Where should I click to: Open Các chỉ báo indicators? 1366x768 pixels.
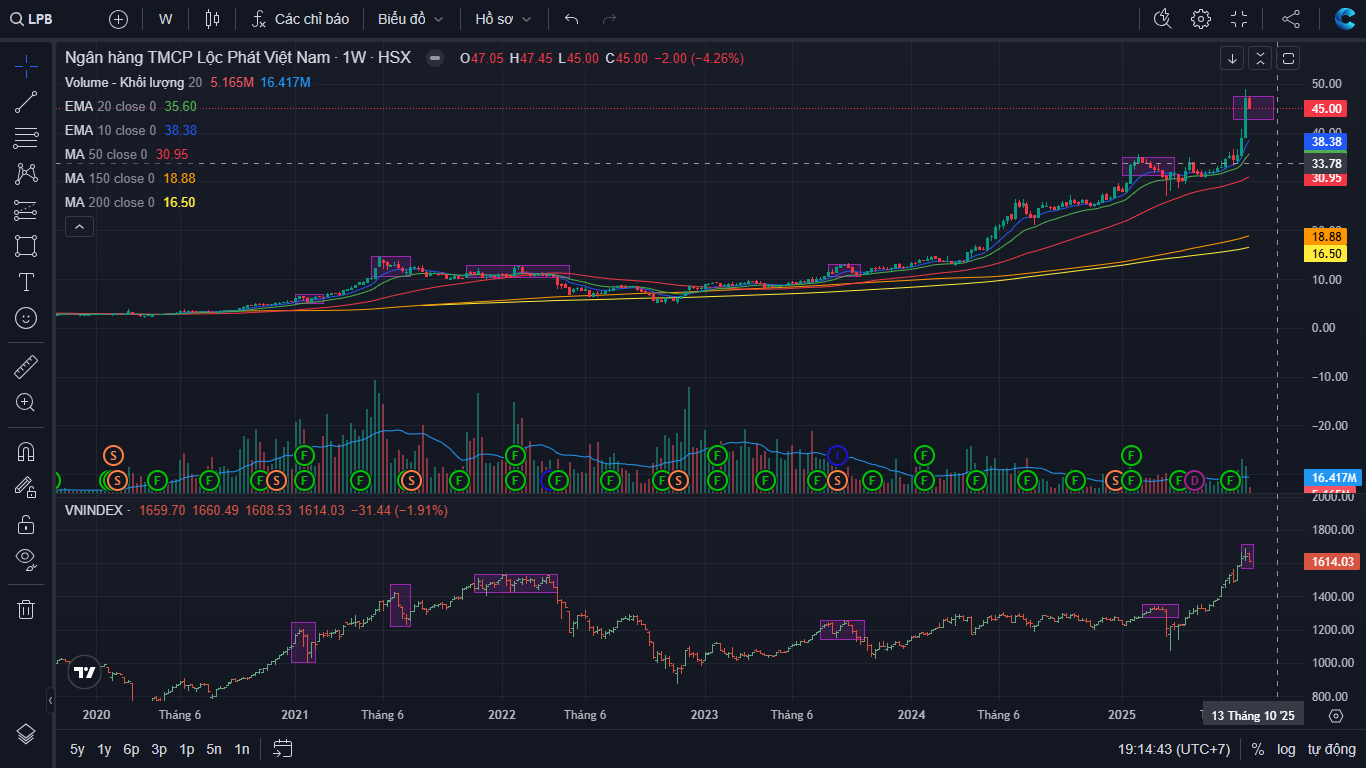(x=300, y=19)
